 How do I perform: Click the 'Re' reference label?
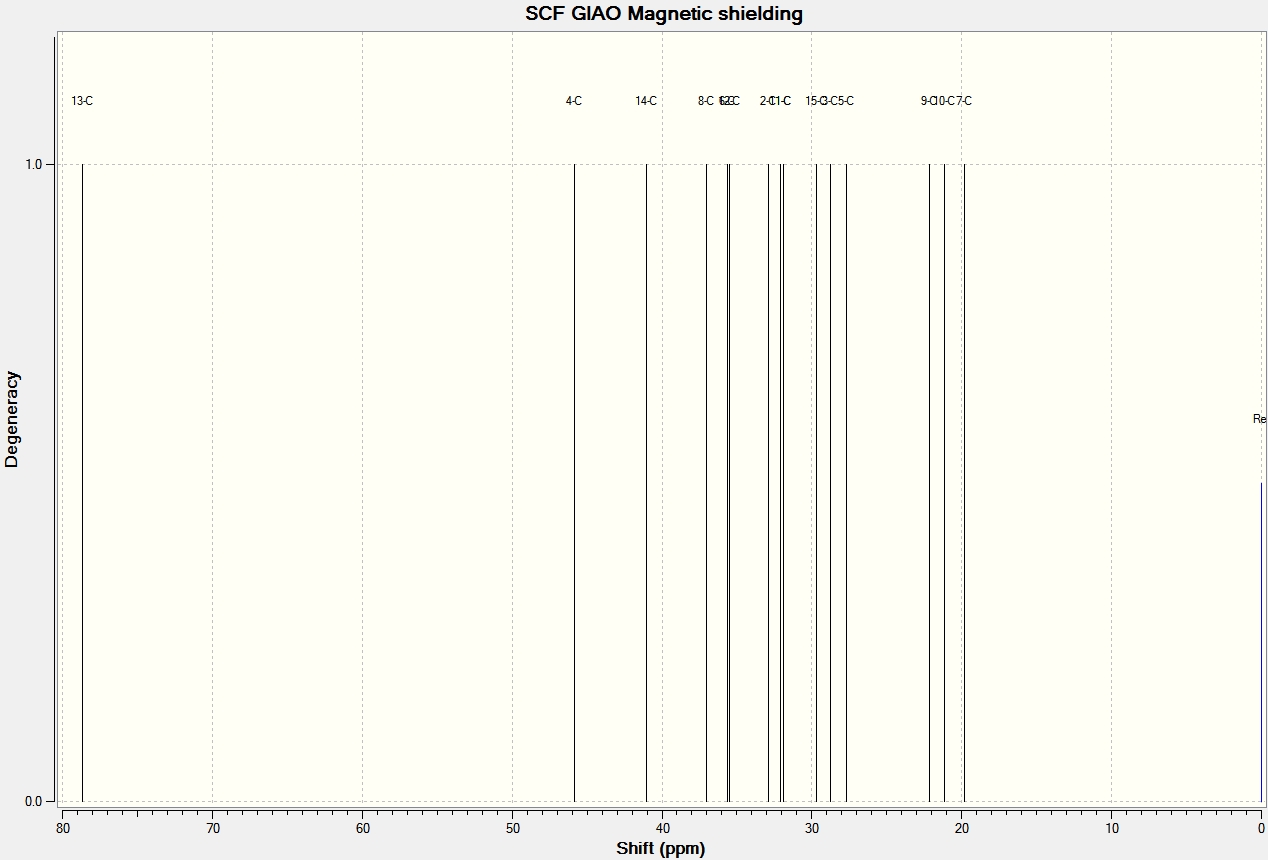[x=1259, y=419]
